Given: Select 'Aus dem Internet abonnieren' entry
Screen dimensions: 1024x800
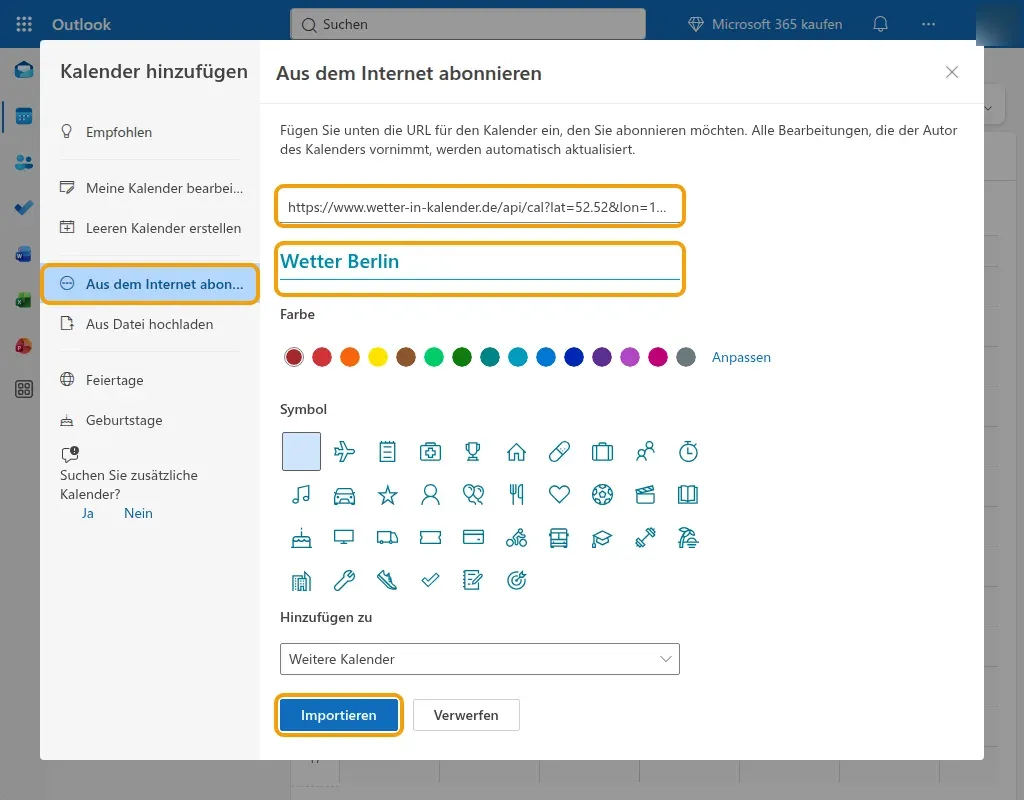Looking at the screenshot, I should tap(150, 284).
